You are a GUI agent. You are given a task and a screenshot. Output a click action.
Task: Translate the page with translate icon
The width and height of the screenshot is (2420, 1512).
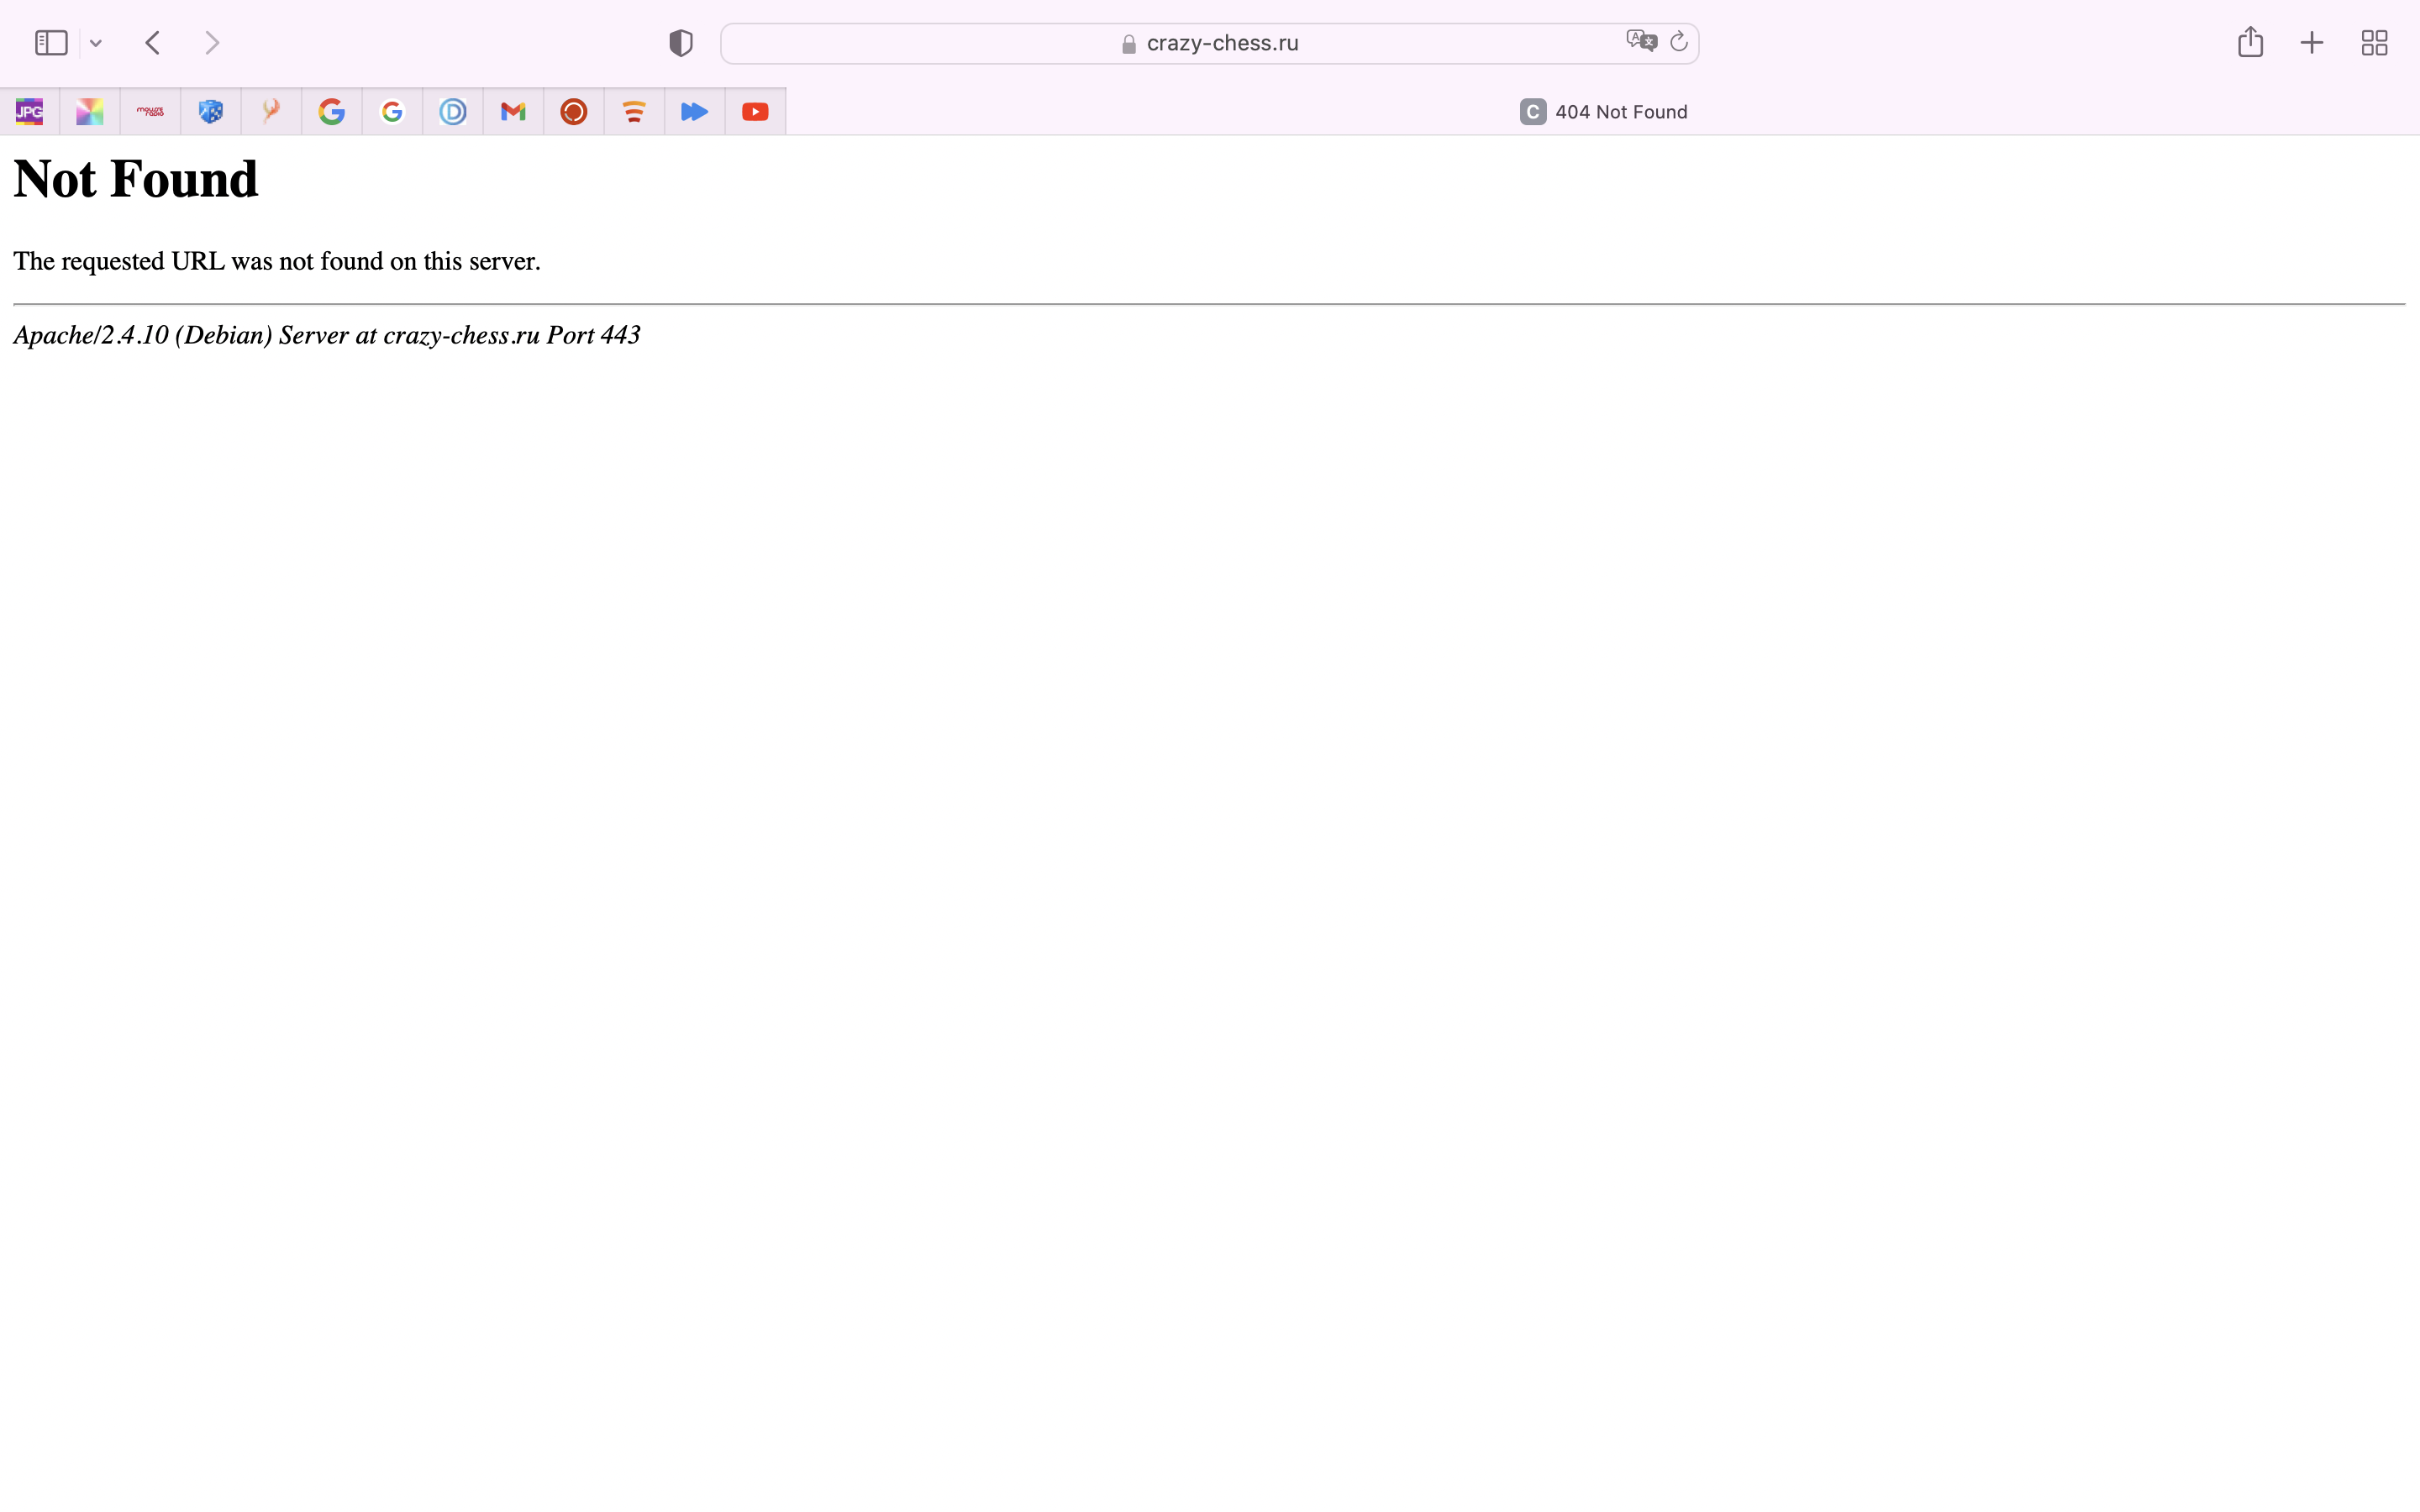tap(1640, 41)
